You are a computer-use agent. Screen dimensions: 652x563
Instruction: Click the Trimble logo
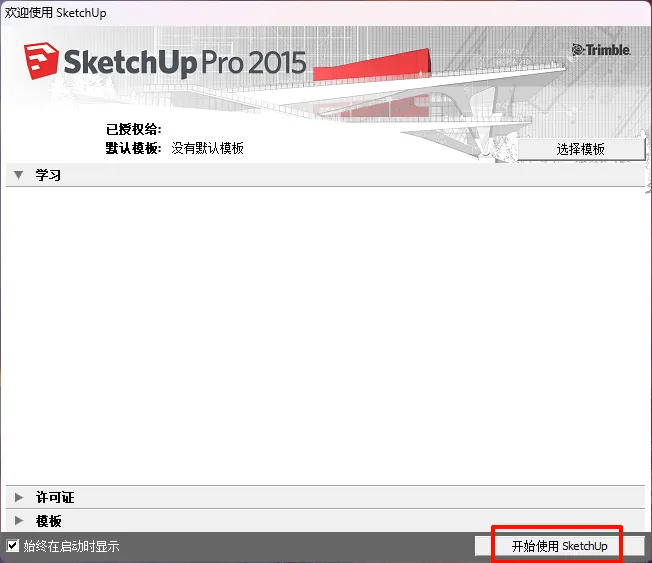[x=601, y=50]
